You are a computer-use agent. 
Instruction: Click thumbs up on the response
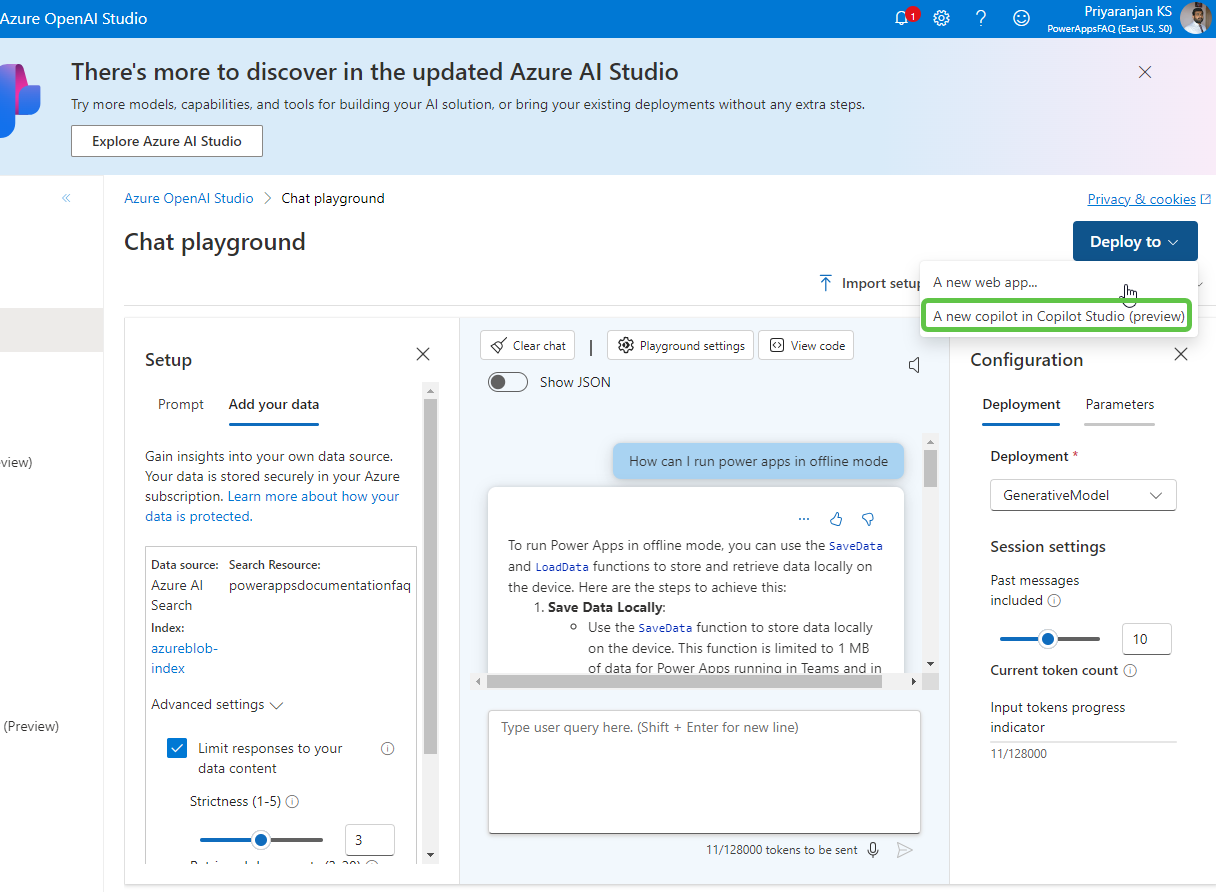836,519
